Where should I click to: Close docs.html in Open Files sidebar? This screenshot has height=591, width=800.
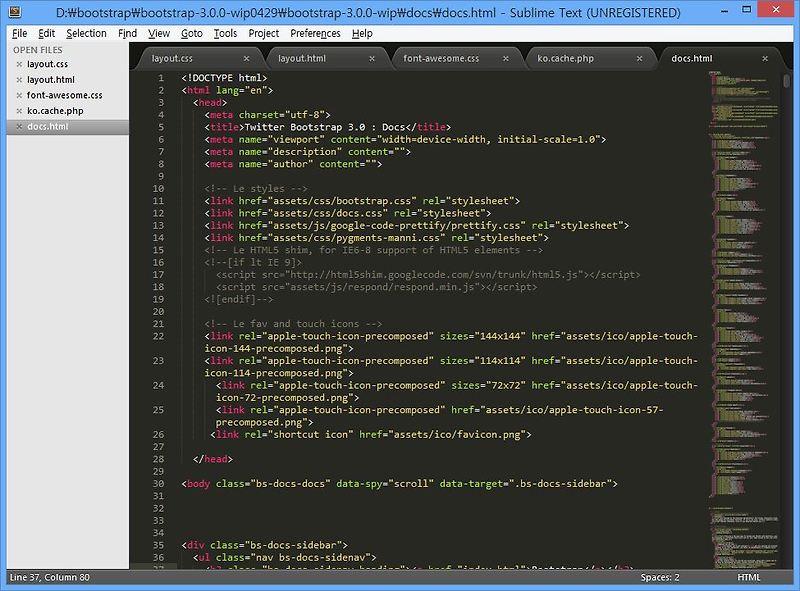[19, 127]
